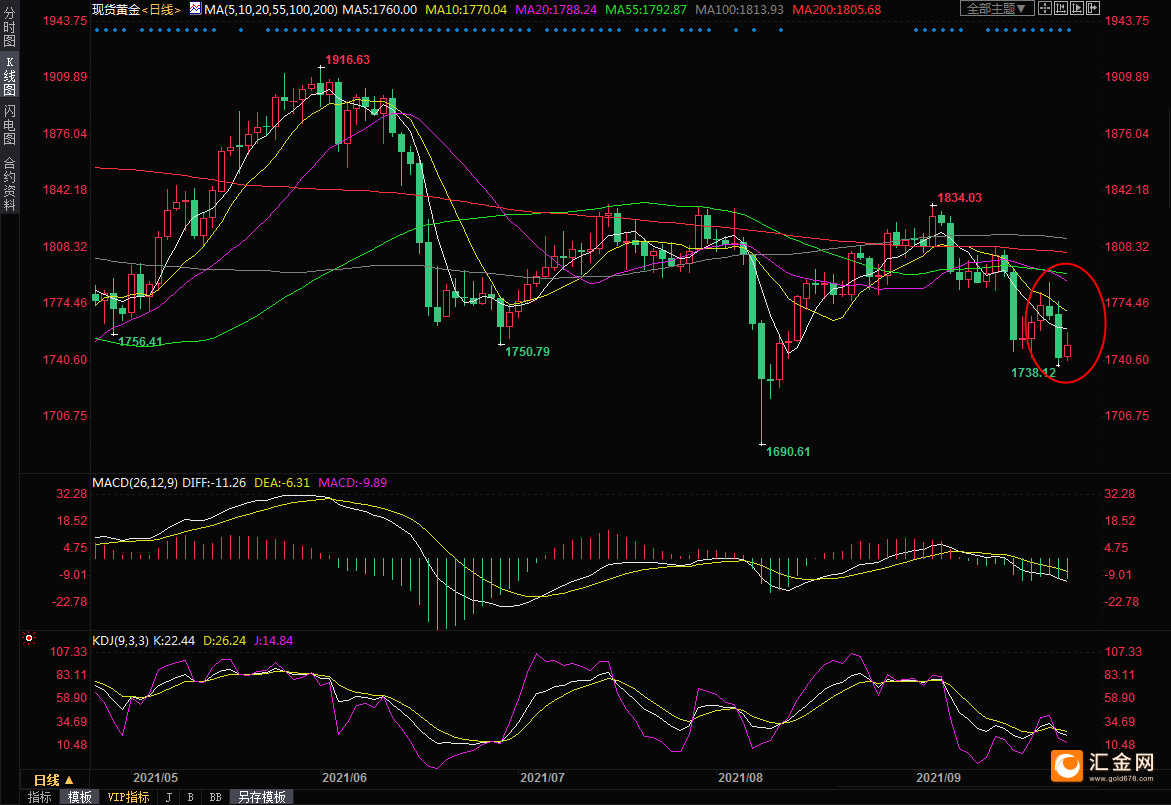Viewport: 1171px width, 805px height.
Task: Click the DIFF:-11.26 value
Action: (x=214, y=482)
